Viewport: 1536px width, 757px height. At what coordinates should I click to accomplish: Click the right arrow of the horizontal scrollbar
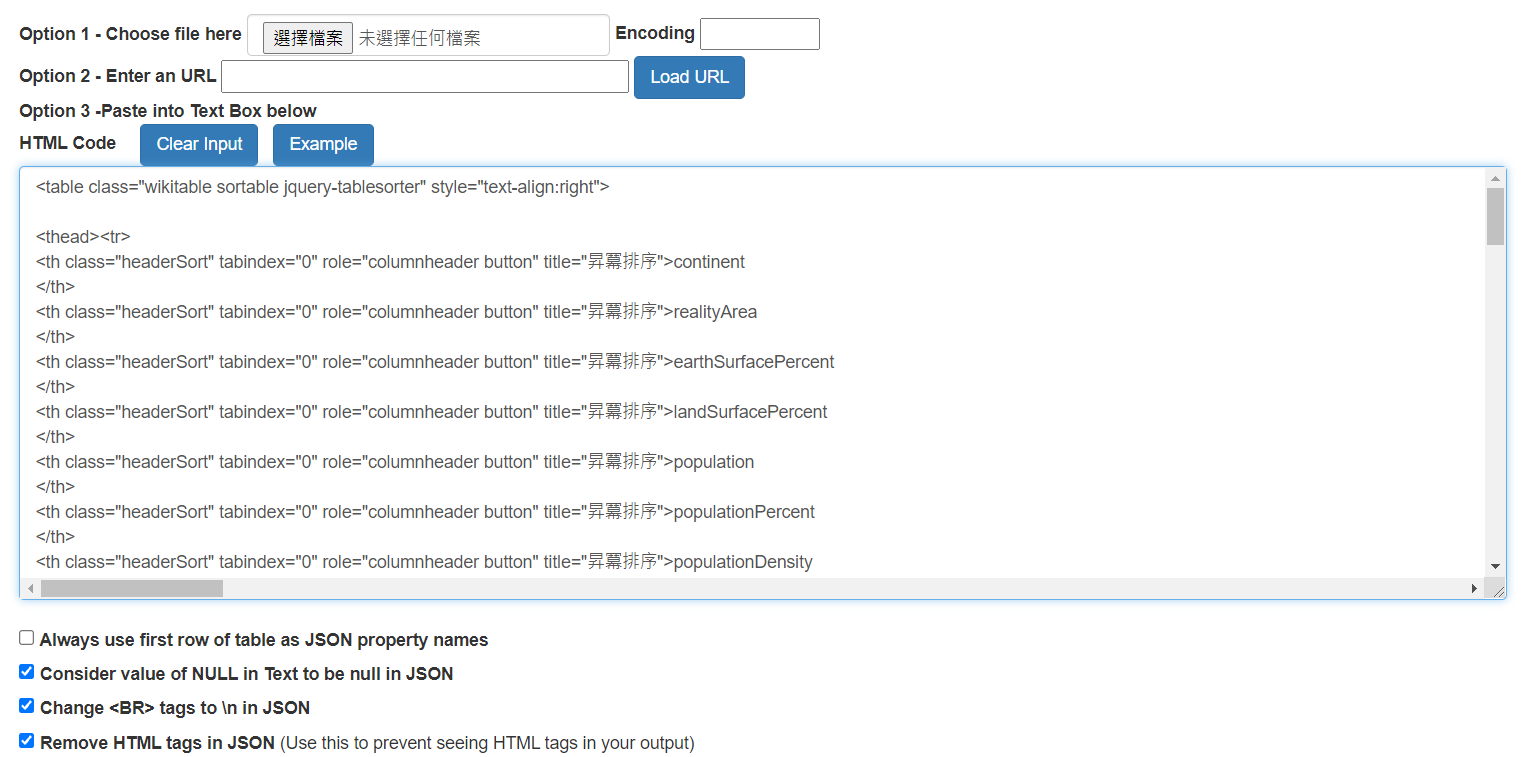coord(1474,589)
